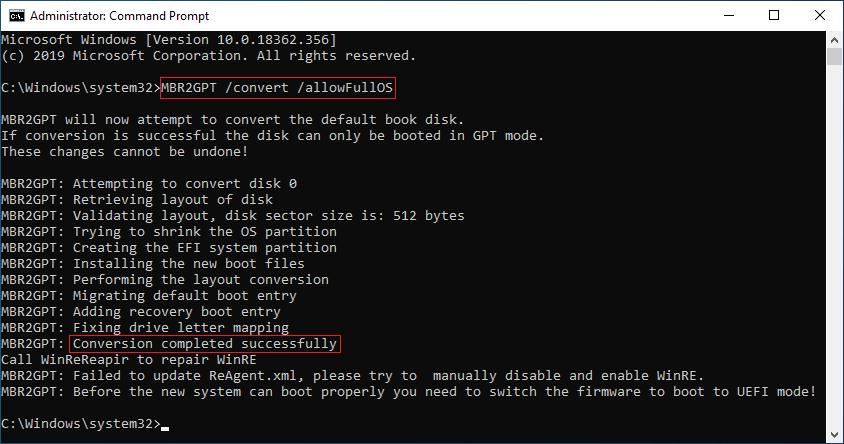Click empty scrollbar track below the thumb
Viewport: 844px width, 444px height.
(x=835, y=250)
